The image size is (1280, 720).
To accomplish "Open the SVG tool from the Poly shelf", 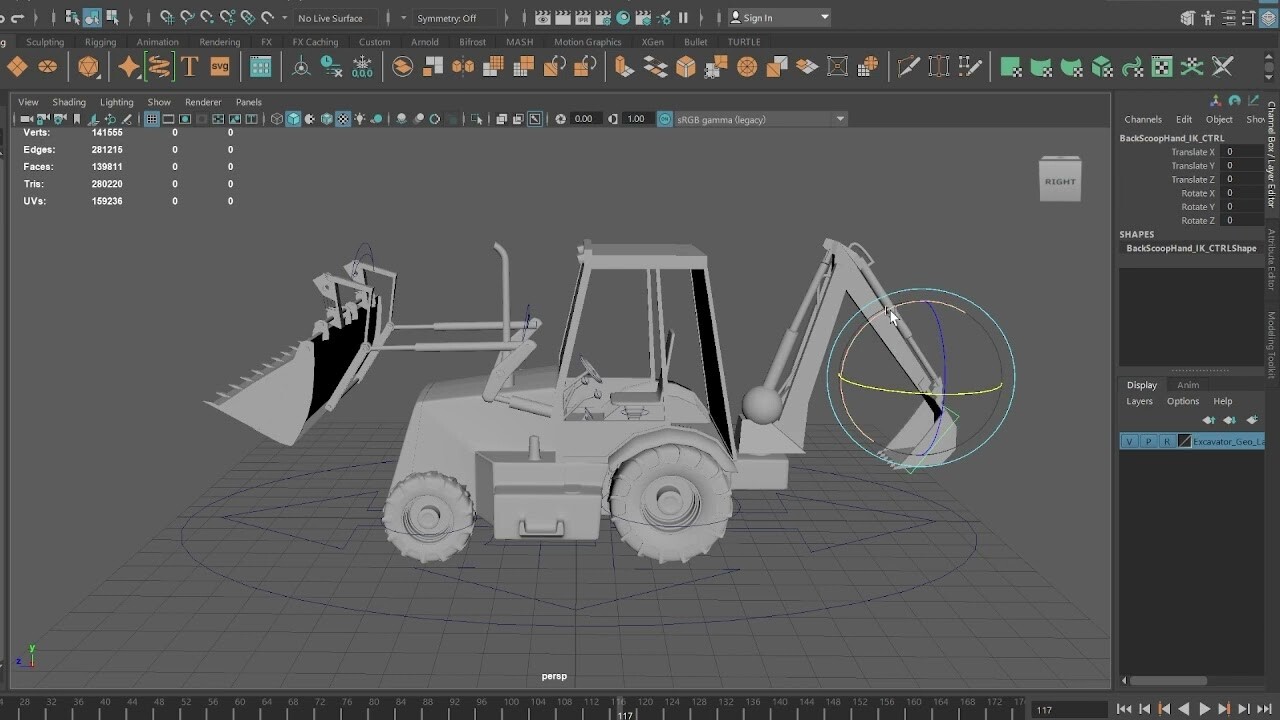I will pos(220,66).
